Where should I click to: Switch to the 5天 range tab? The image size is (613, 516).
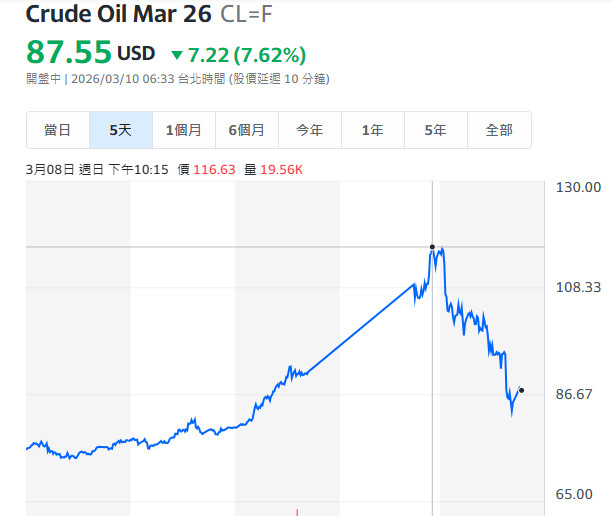click(x=121, y=130)
